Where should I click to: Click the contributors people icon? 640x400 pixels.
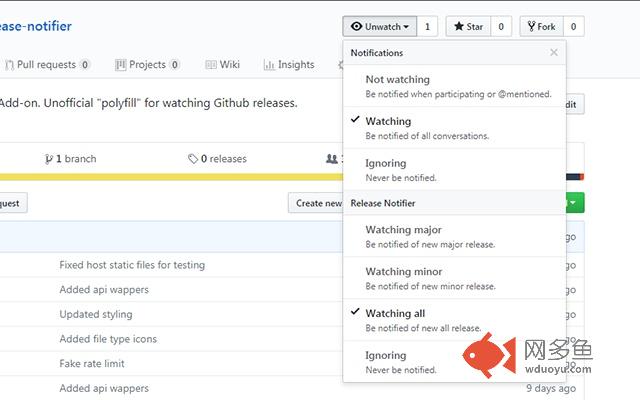point(332,159)
